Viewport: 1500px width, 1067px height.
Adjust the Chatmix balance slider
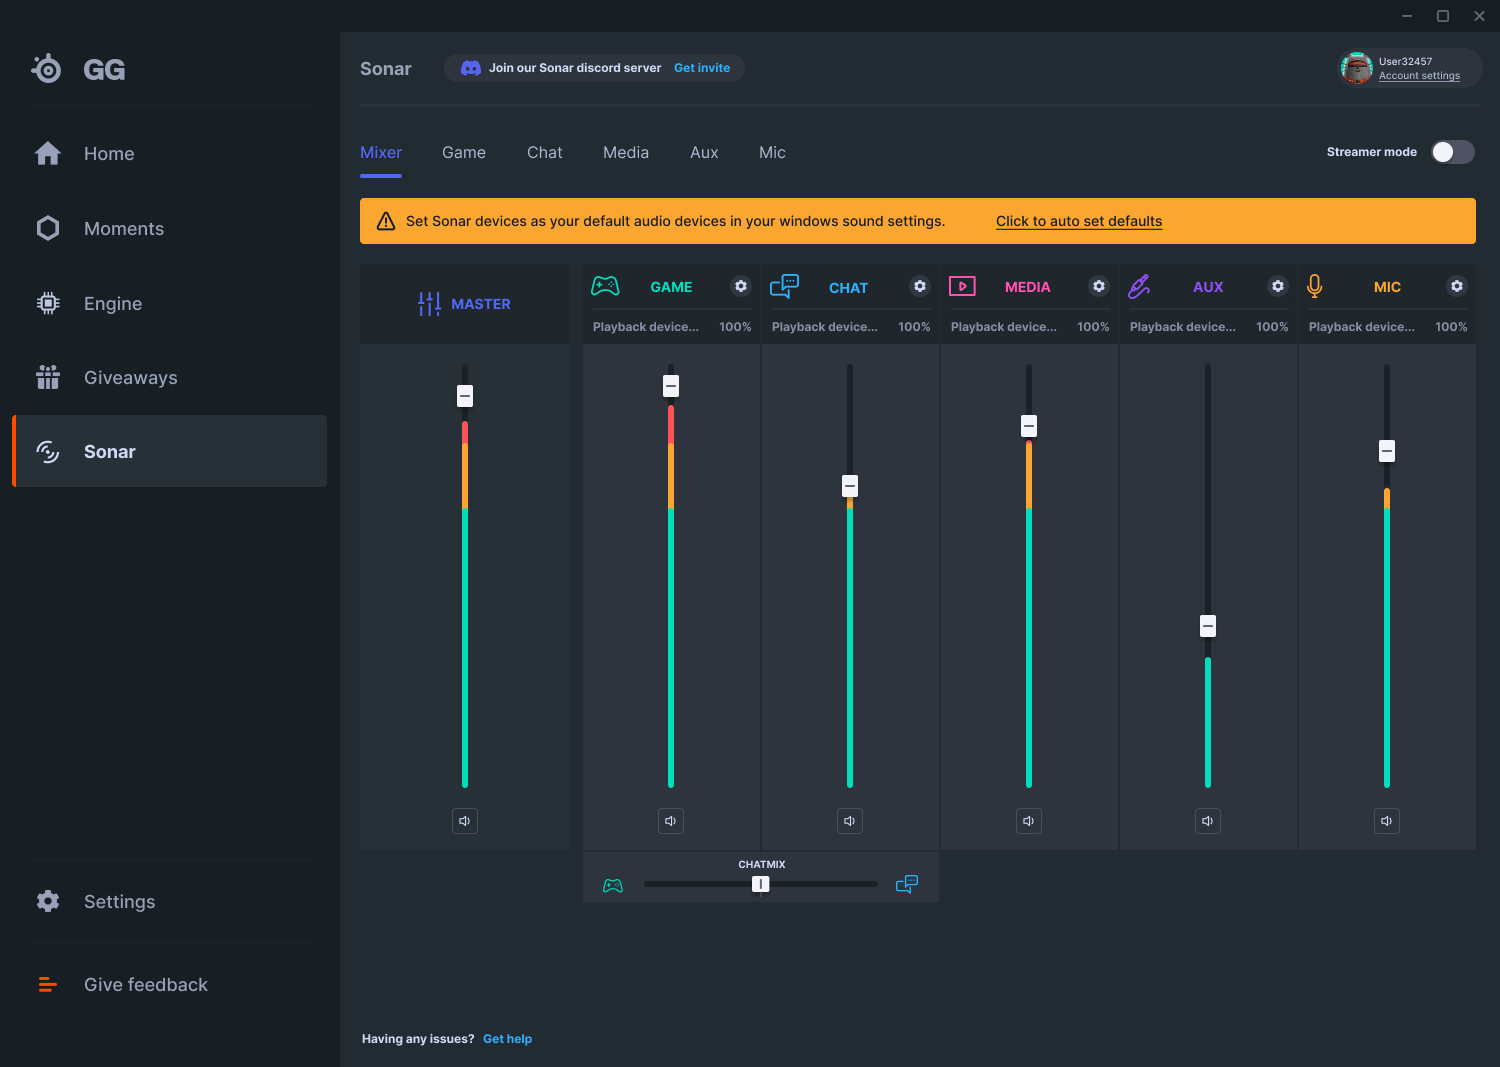760,883
